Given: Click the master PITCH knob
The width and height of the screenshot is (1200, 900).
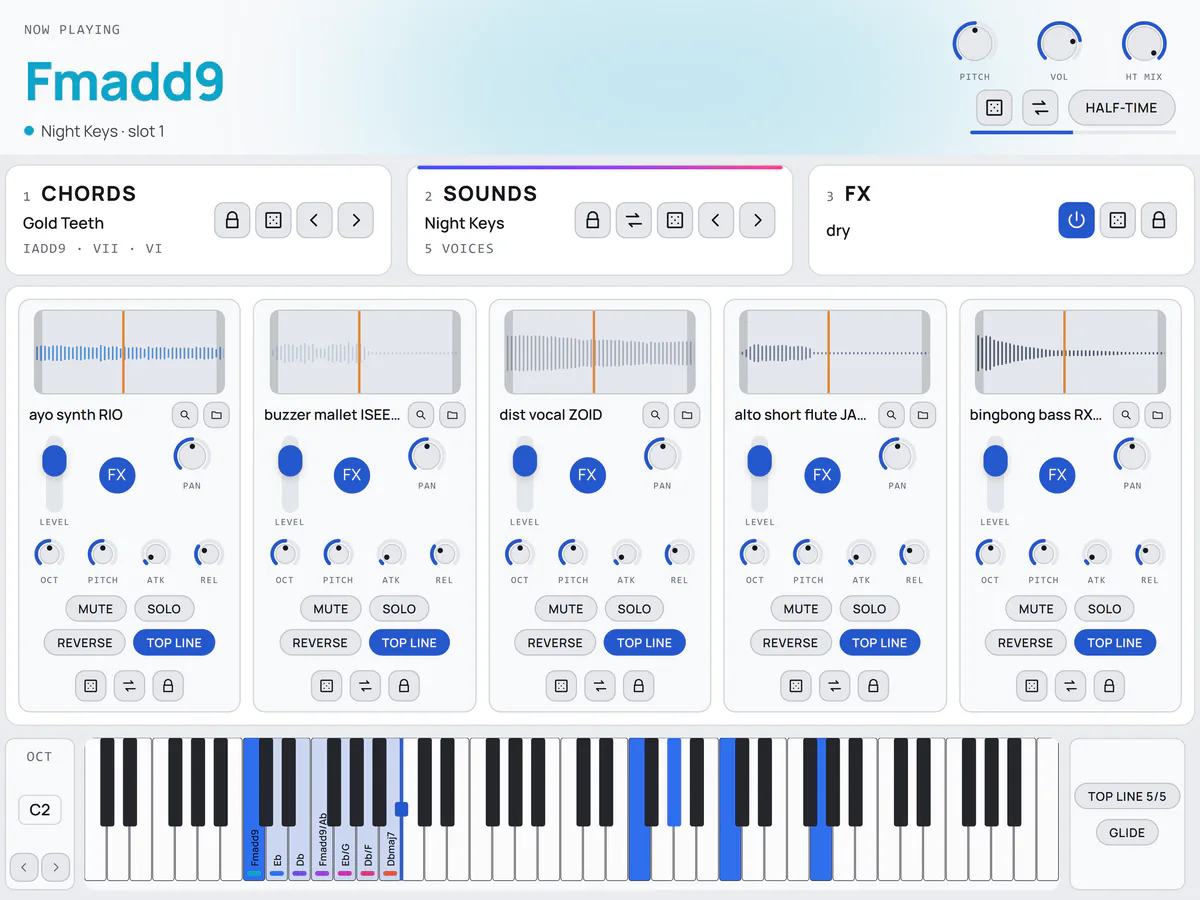Looking at the screenshot, I should coord(975,43).
